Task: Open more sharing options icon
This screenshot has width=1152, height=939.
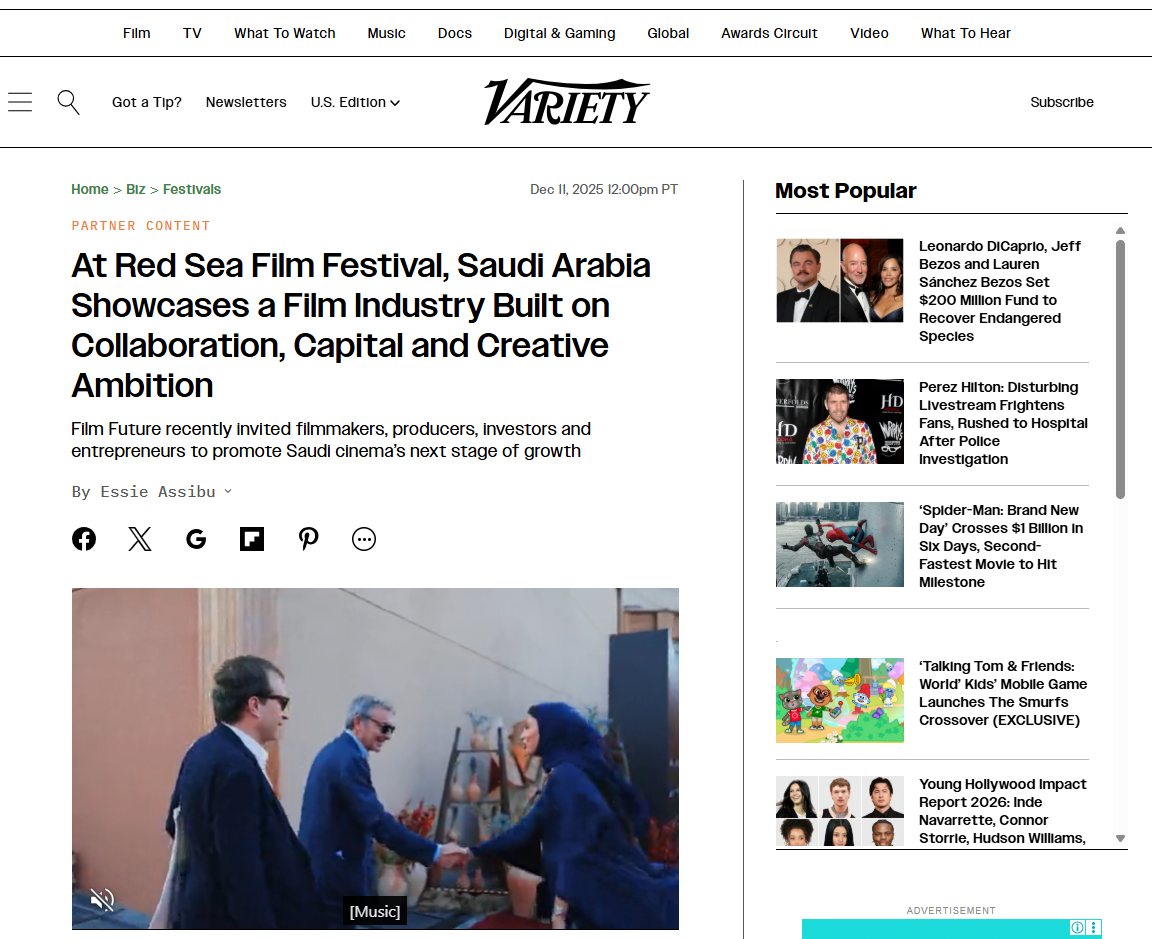Action: 364,539
